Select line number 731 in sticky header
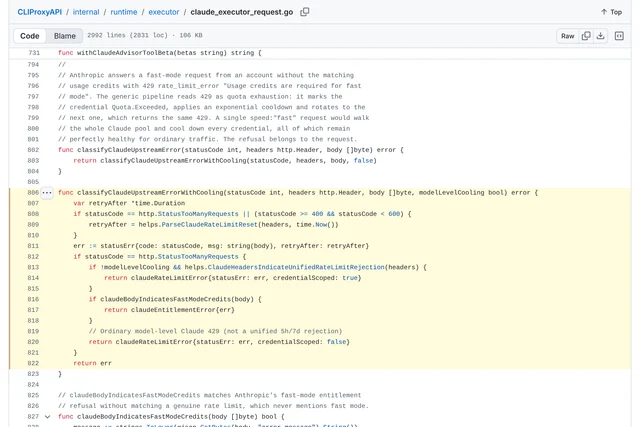Image resolution: width=640 pixels, height=427 pixels. (34, 53)
